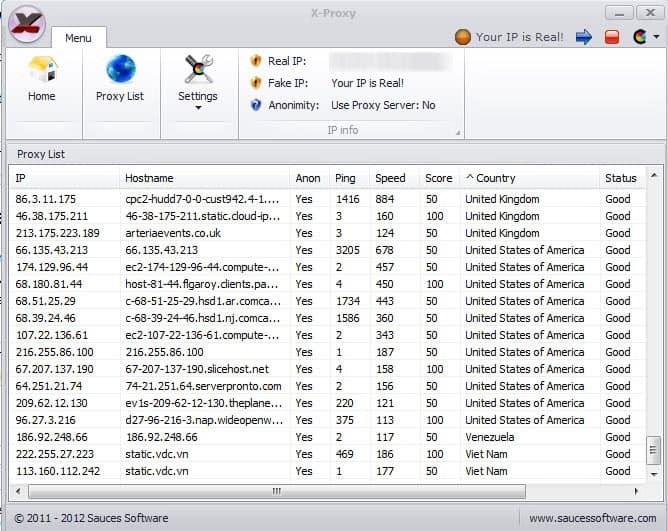Click the vertical scrollbar thumb
This screenshot has width=668, height=531.
[x=653, y=450]
